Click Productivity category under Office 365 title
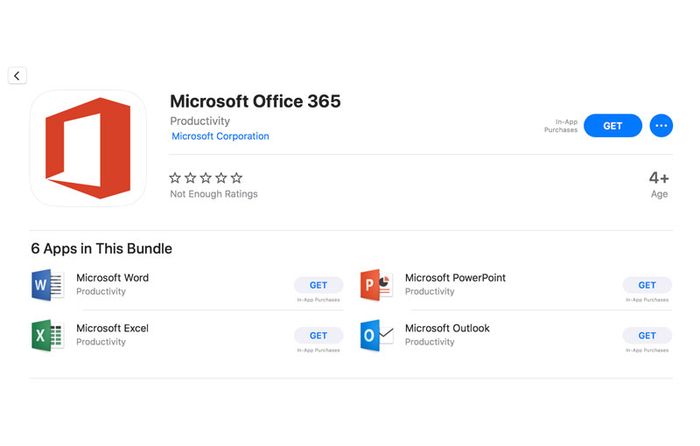 200,121
